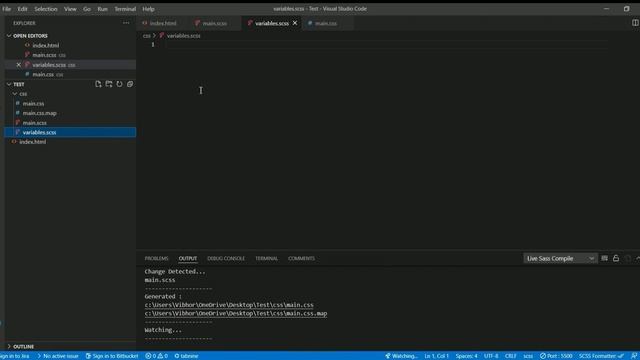Switch to the Debug Console tab
The width and height of the screenshot is (640, 360).
226,258
